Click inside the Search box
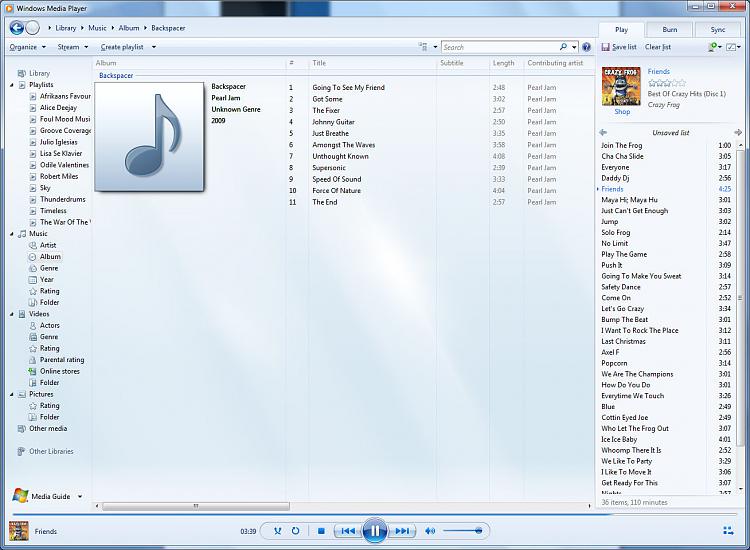 point(500,47)
